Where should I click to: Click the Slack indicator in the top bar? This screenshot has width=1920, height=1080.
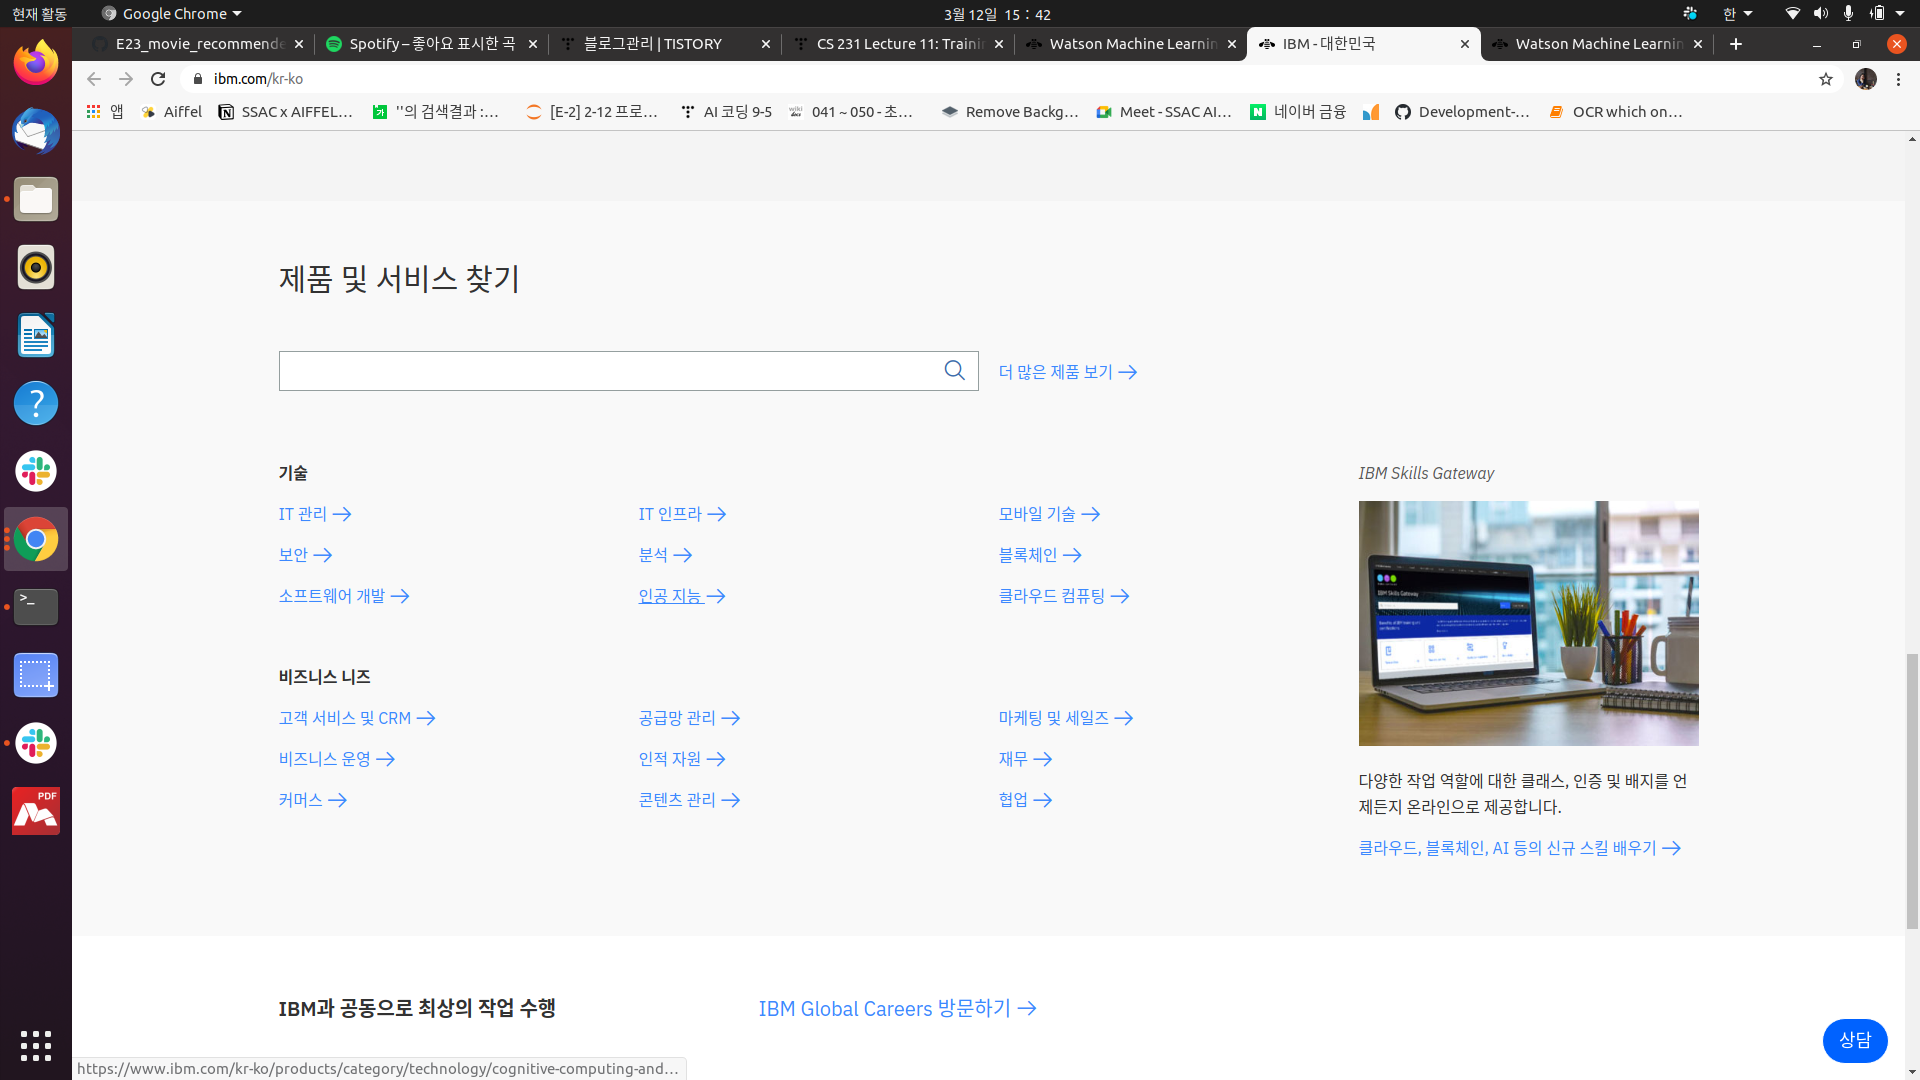pos(1690,14)
